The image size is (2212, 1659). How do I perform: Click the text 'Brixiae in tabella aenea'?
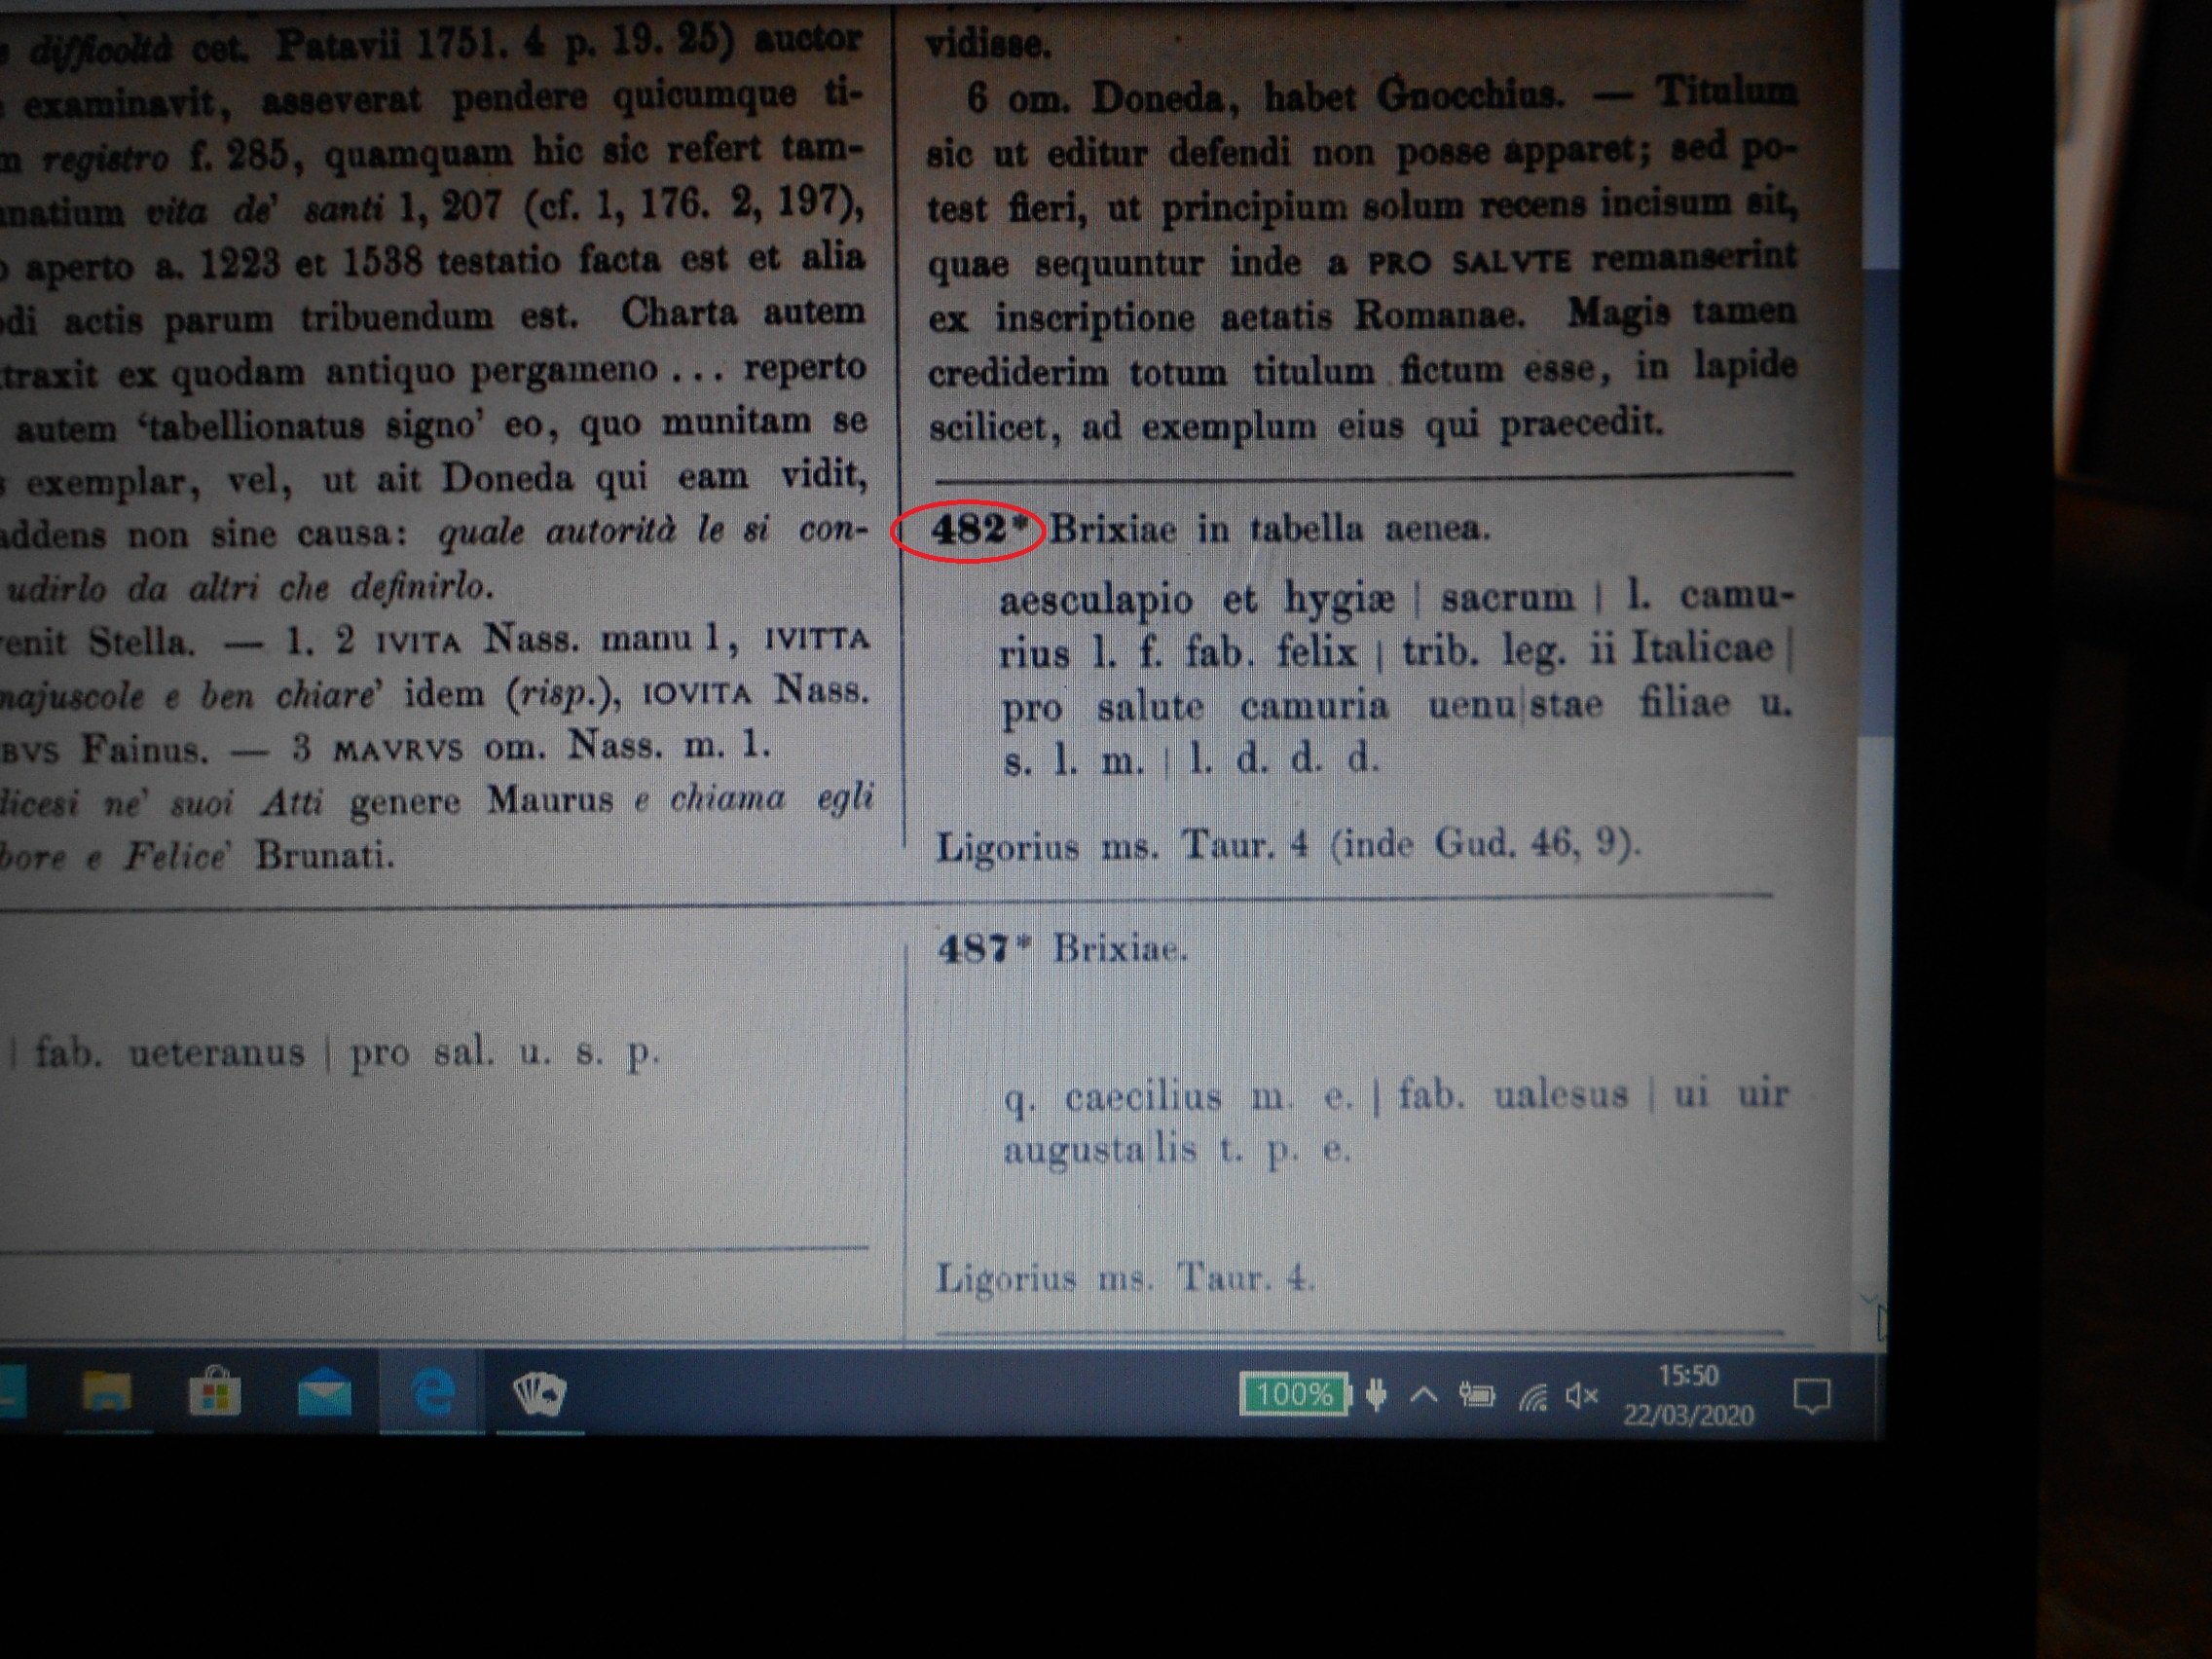1270,528
